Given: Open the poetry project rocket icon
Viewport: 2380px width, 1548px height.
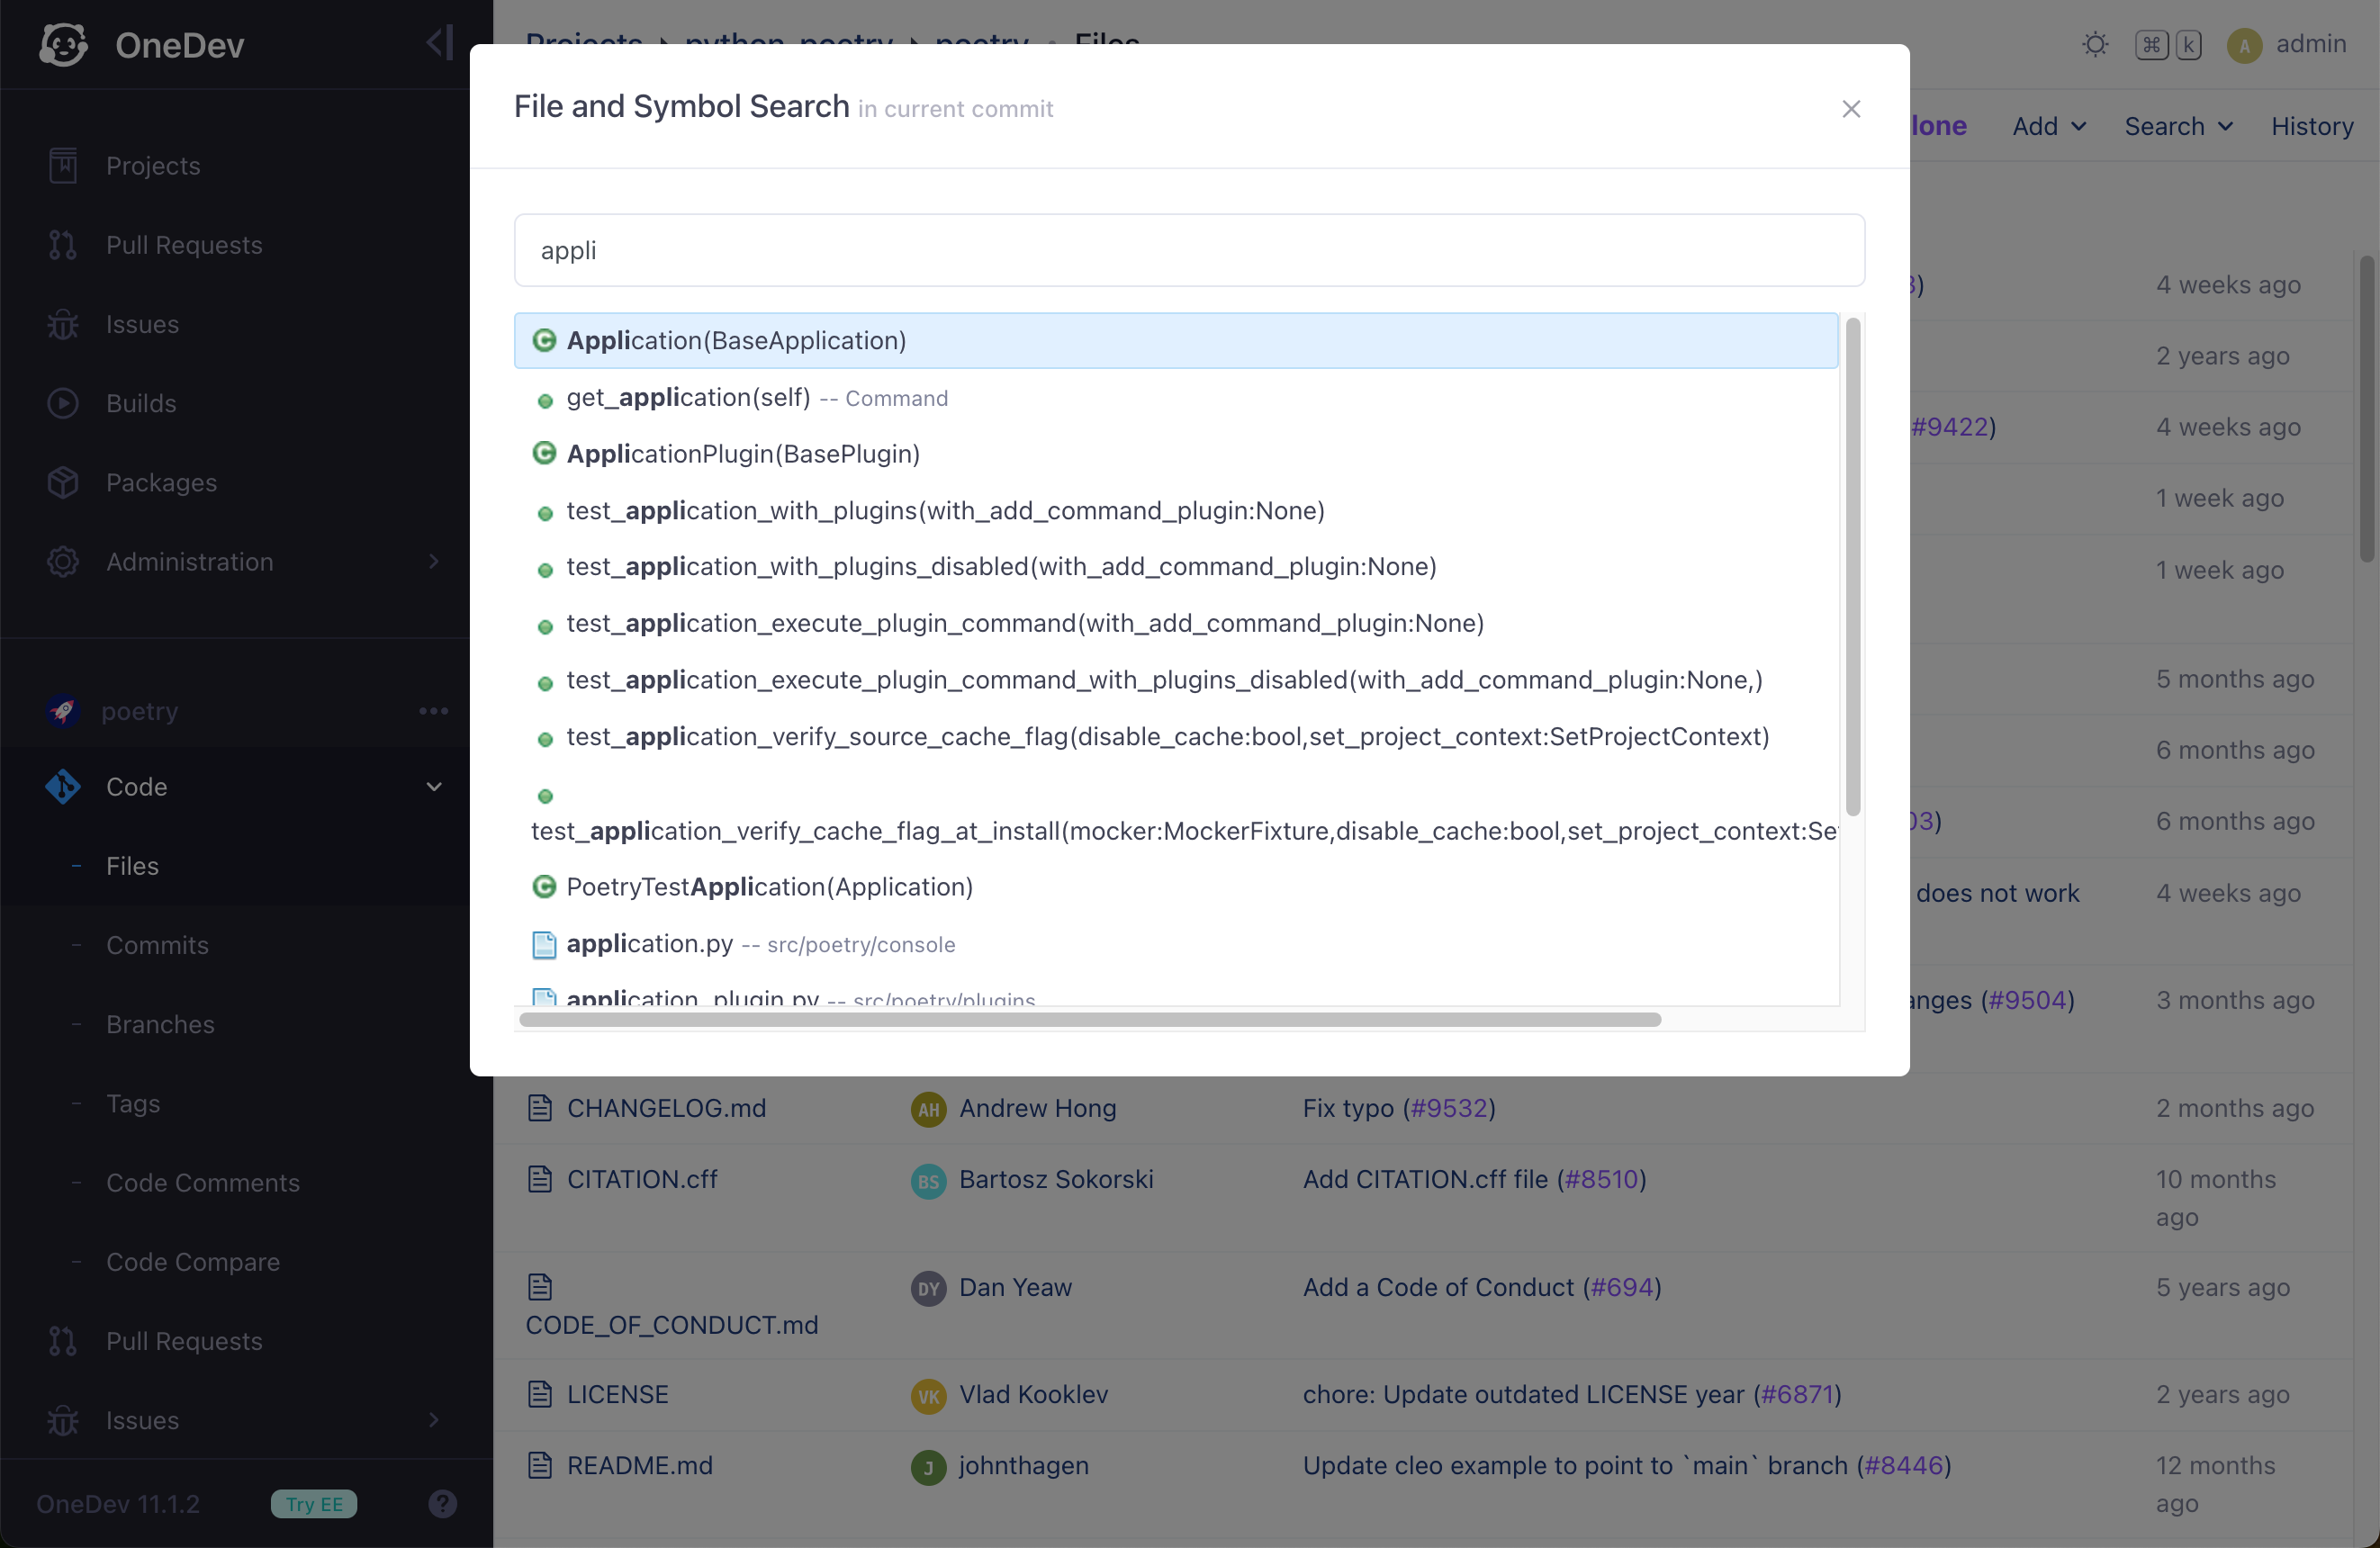Looking at the screenshot, I should click(x=63, y=711).
